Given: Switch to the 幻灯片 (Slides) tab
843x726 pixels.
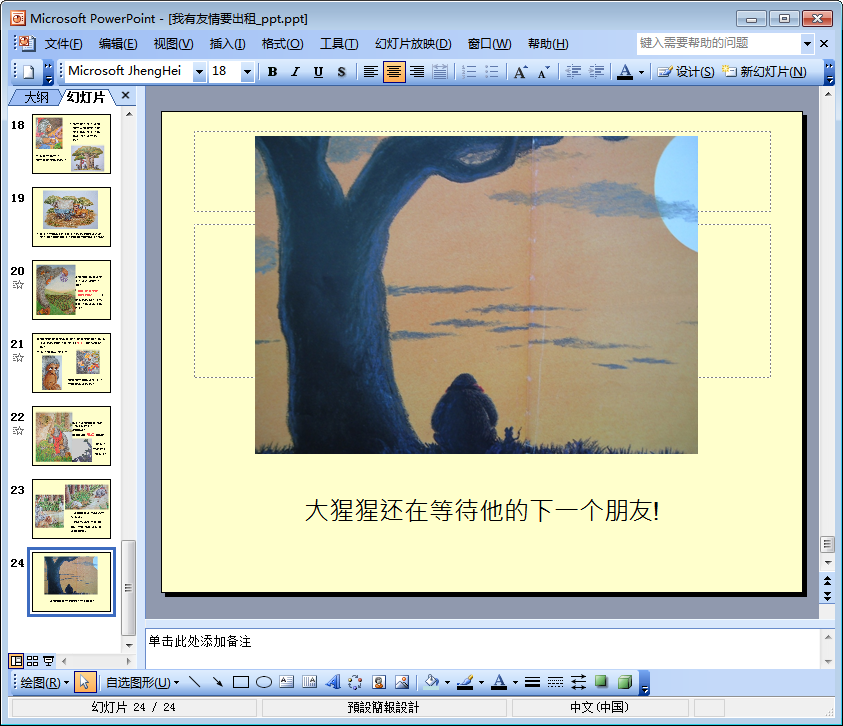Looking at the screenshot, I should (x=86, y=97).
